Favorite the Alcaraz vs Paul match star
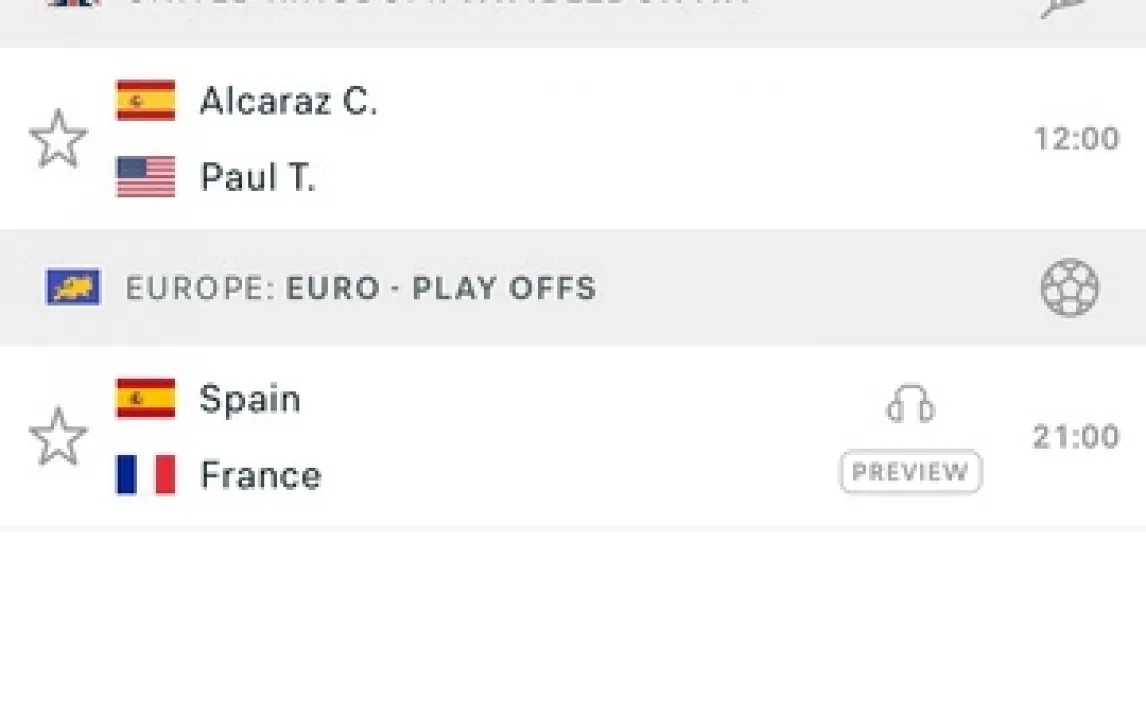The height and width of the screenshot is (716, 1146). [58, 139]
